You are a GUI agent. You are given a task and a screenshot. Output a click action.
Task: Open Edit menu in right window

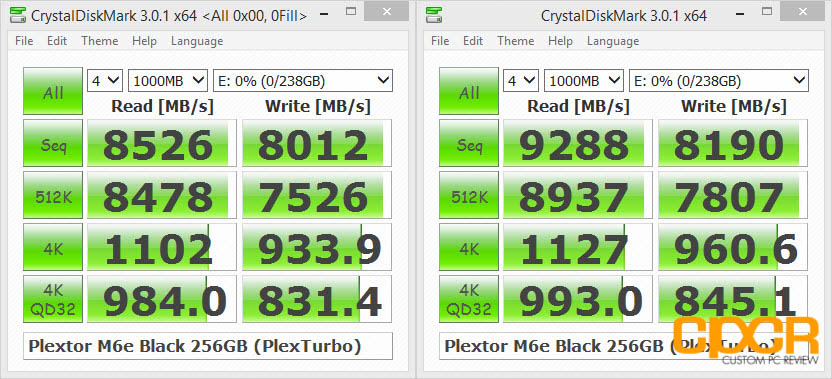[x=472, y=41]
